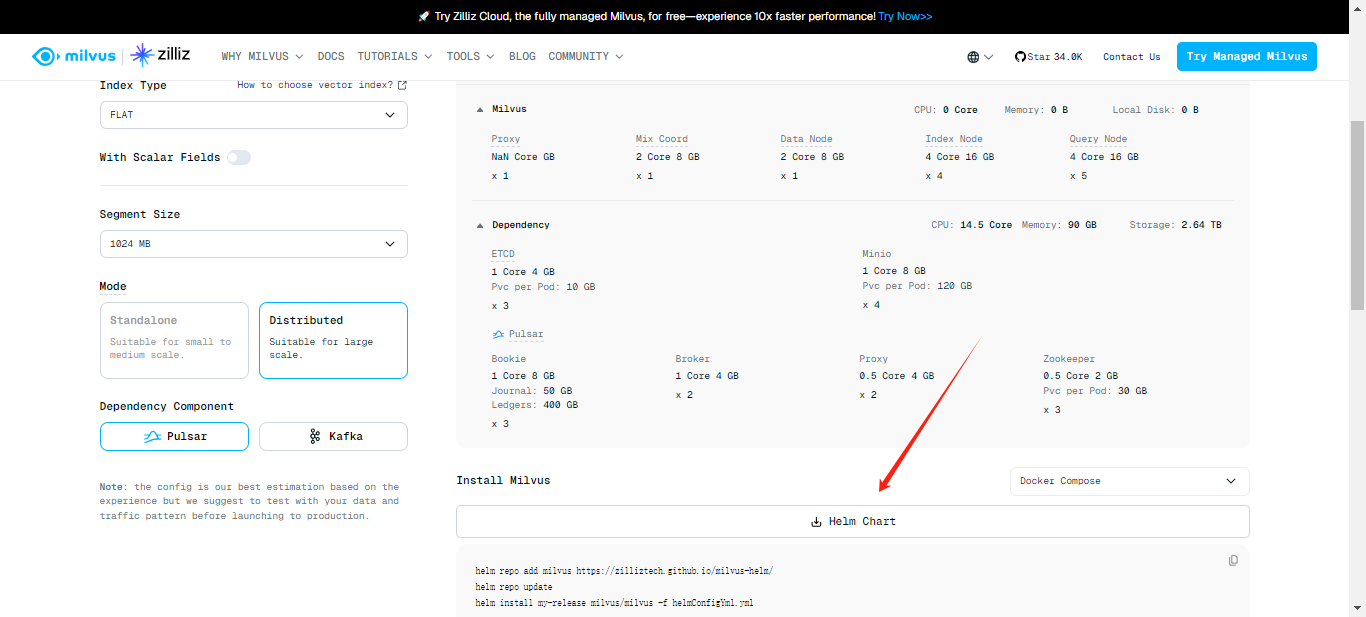Open the globe language selector

point(980,57)
